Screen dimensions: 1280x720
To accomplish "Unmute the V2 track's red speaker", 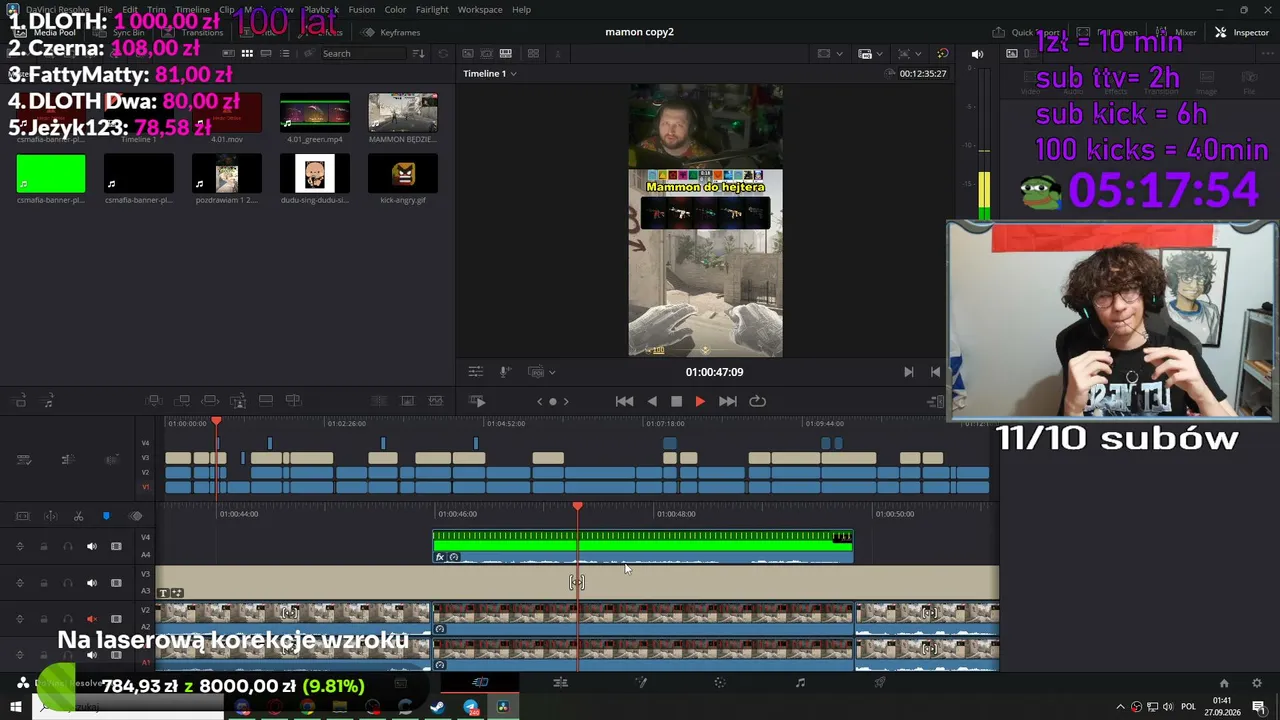I will pyautogui.click(x=92, y=619).
